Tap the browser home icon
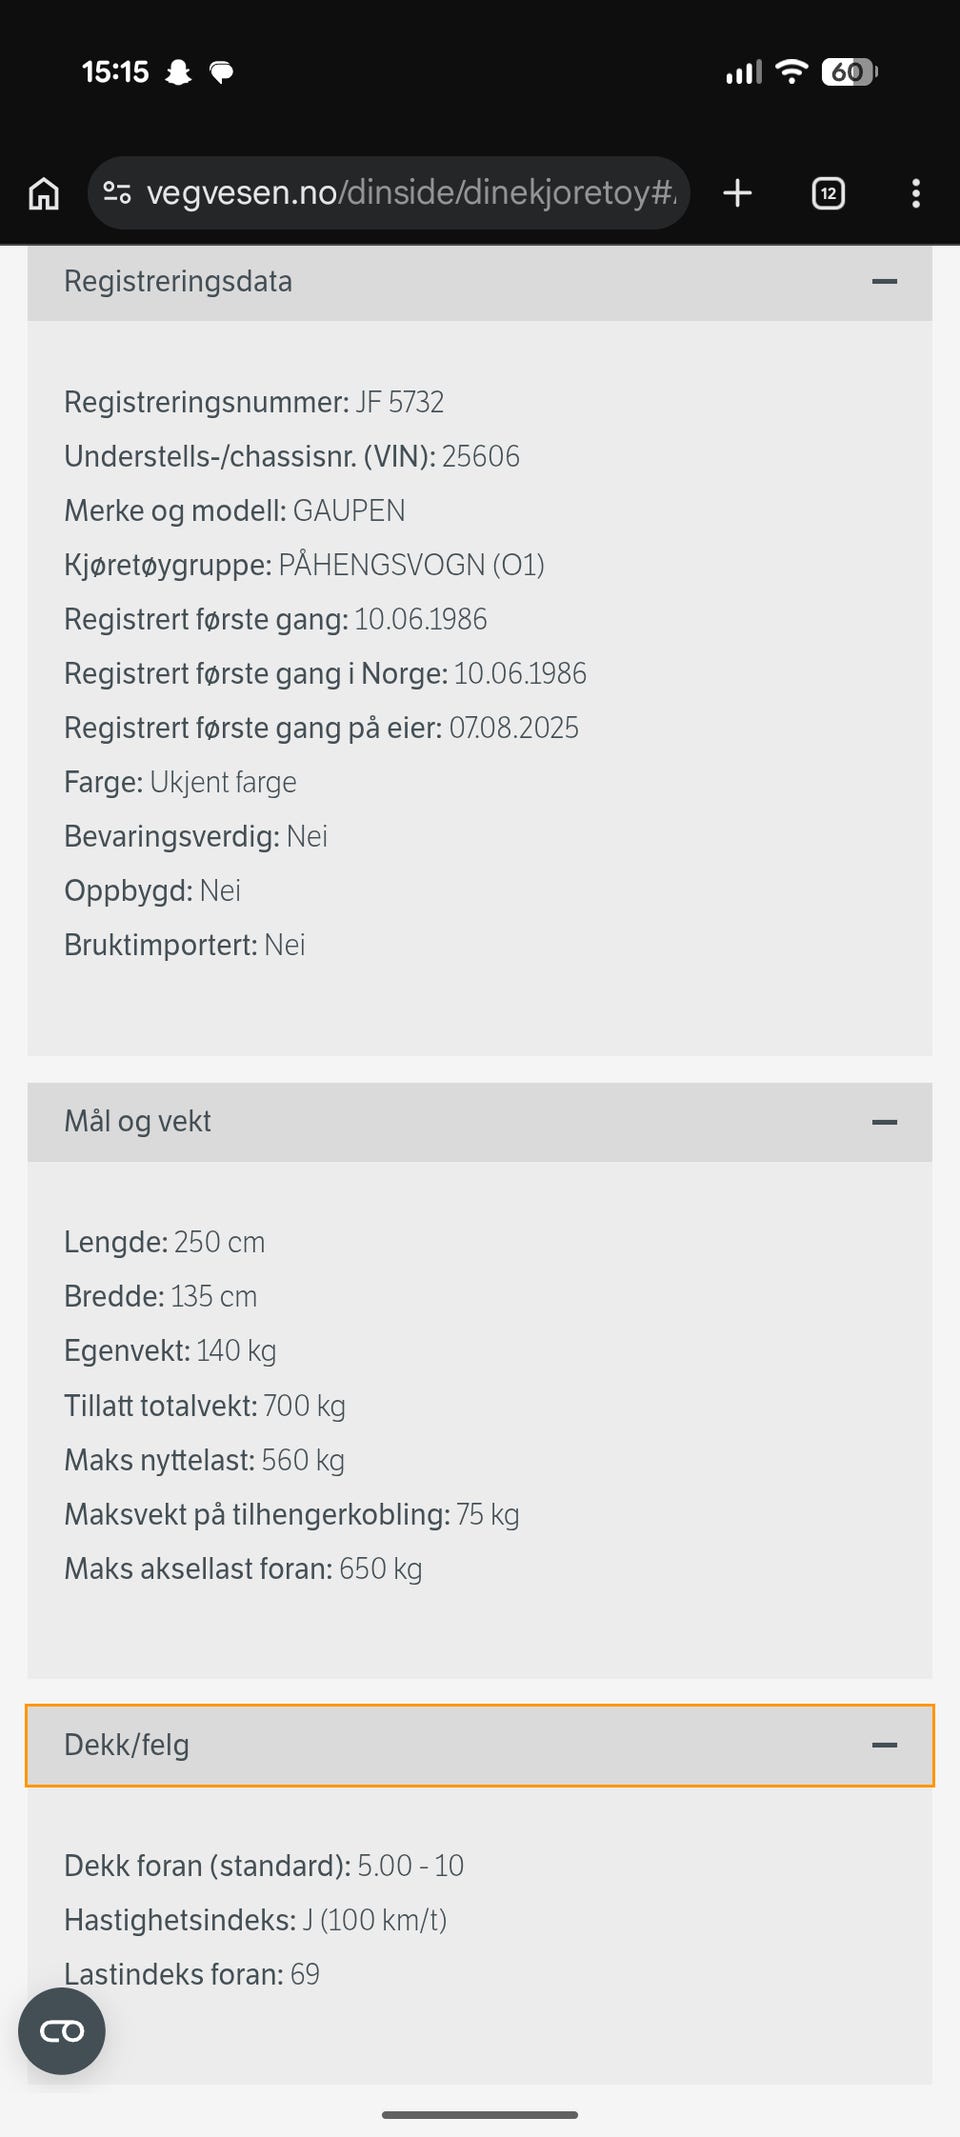 click(x=44, y=193)
